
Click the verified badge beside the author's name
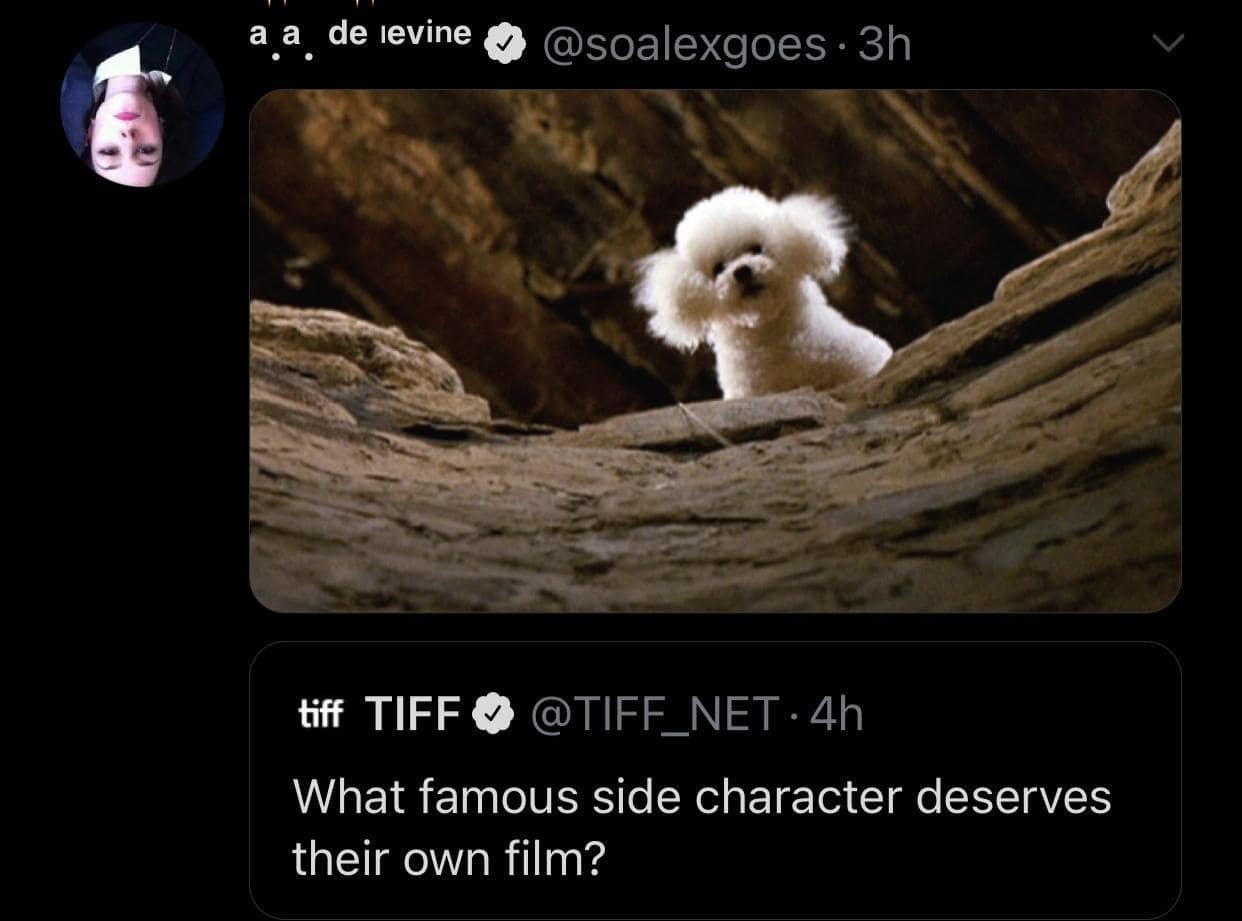[x=505, y=45]
